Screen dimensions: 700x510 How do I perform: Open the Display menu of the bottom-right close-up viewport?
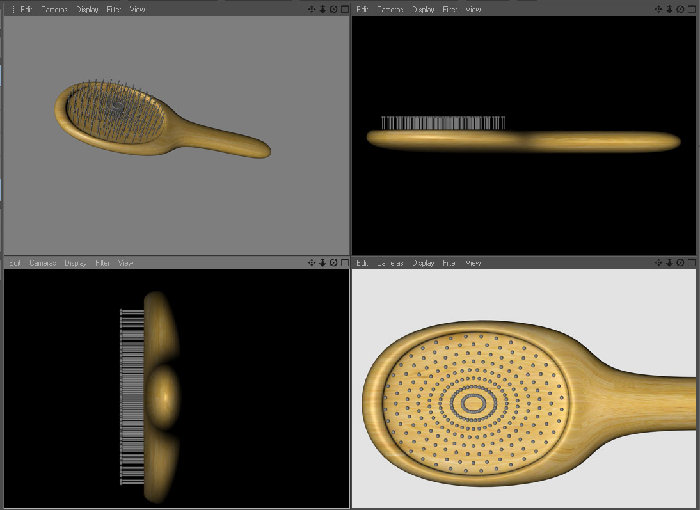[423, 263]
